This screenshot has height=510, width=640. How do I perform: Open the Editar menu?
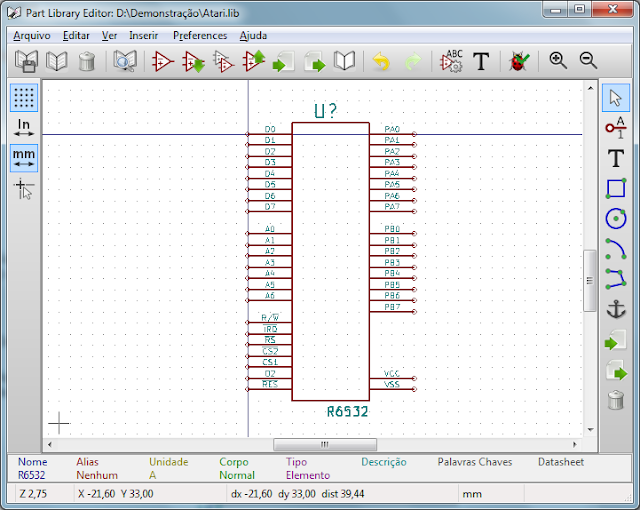[76, 35]
